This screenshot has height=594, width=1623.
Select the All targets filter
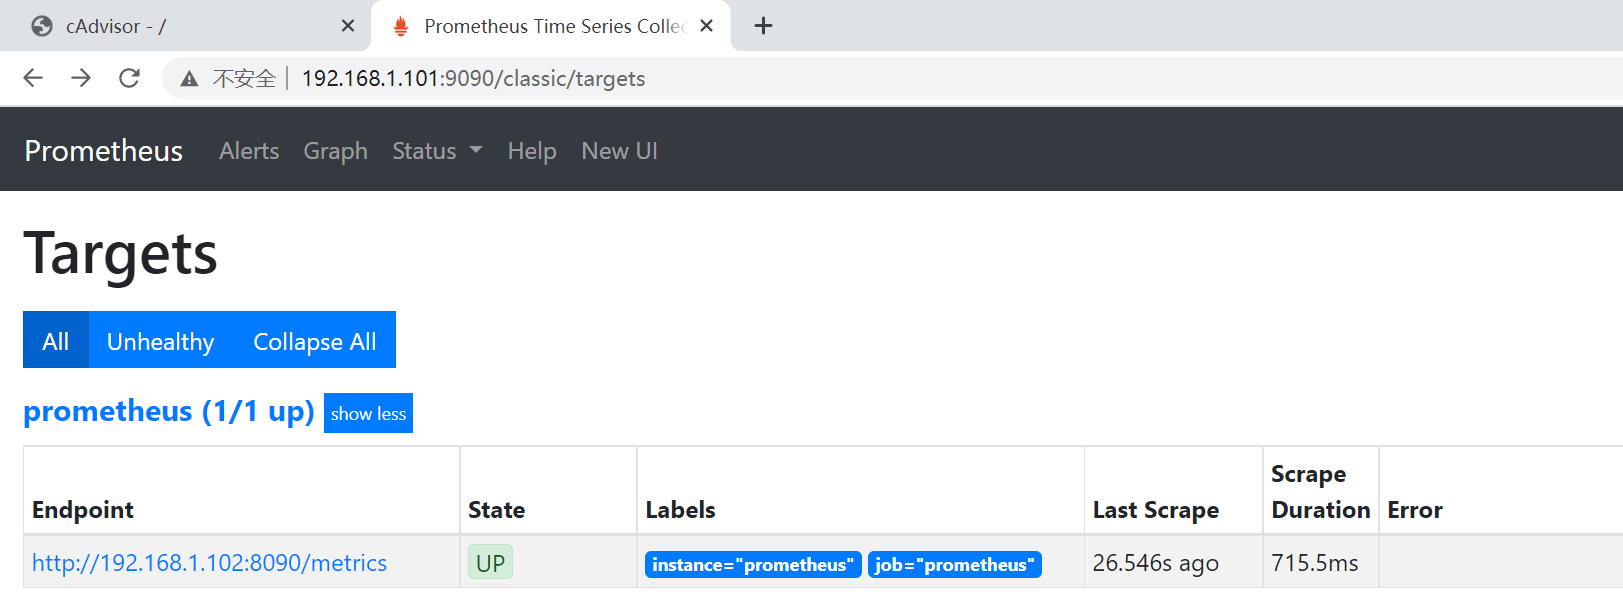point(56,340)
